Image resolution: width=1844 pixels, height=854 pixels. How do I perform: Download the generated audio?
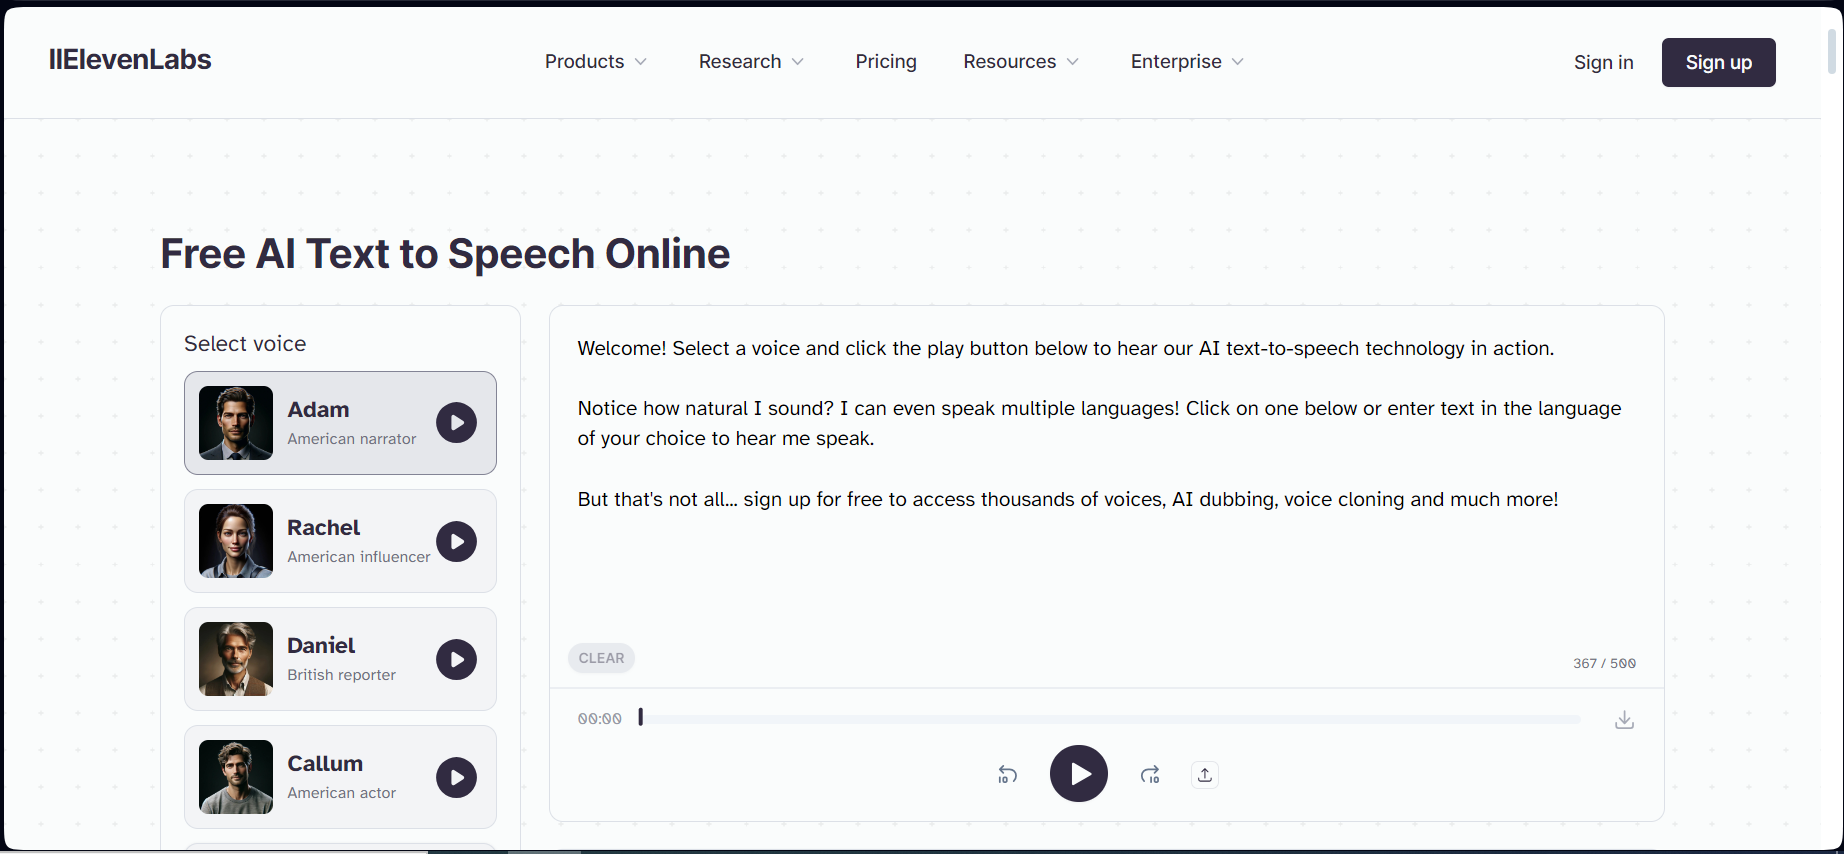pyautogui.click(x=1624, y=720)
